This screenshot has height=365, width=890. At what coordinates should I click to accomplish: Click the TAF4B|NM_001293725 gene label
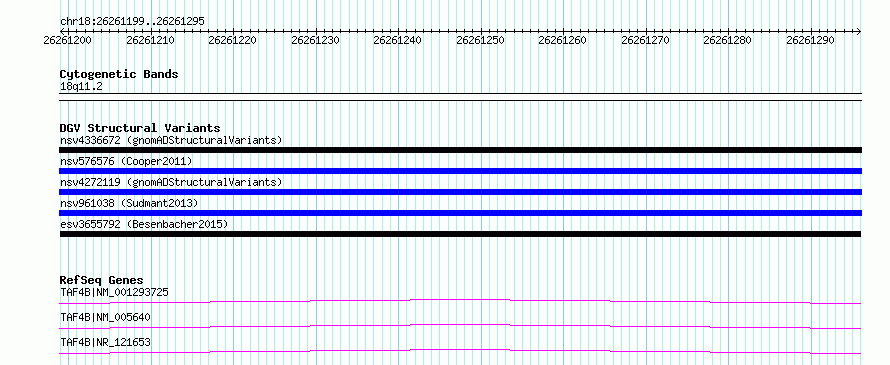114,292
